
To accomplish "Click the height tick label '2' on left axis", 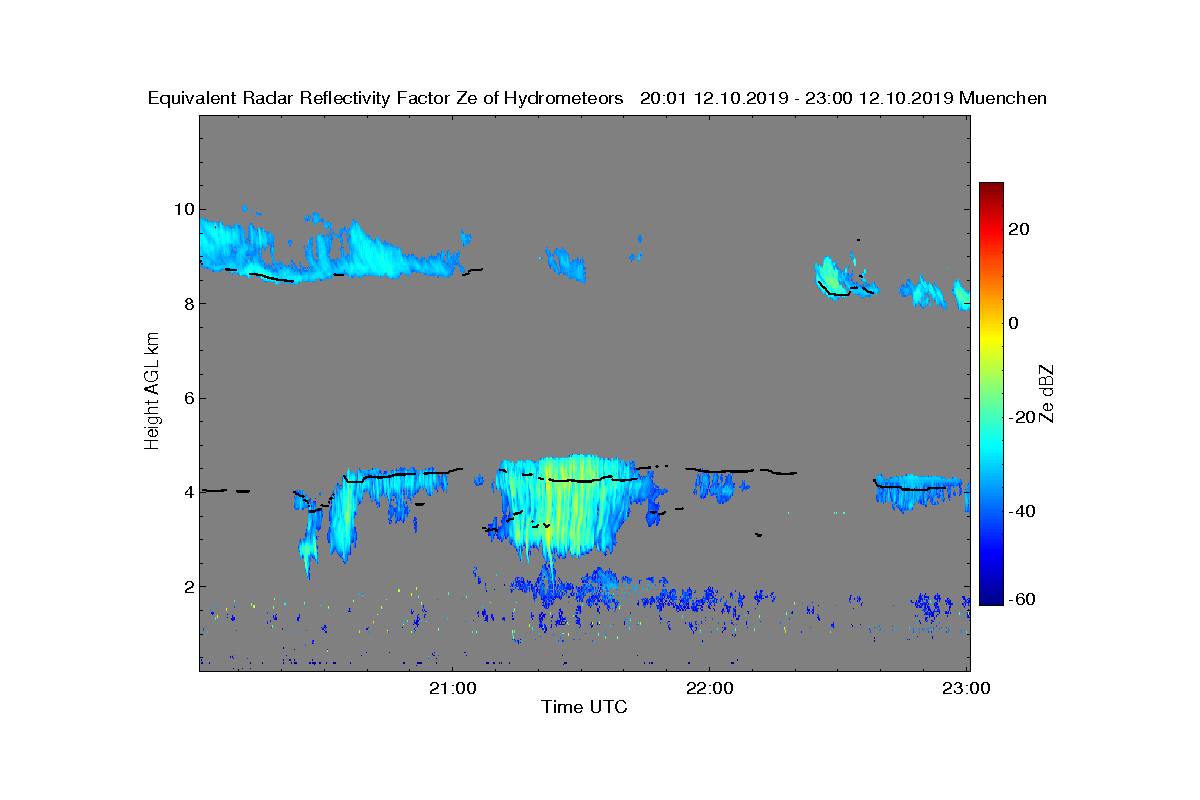I will tap(187, 586).
